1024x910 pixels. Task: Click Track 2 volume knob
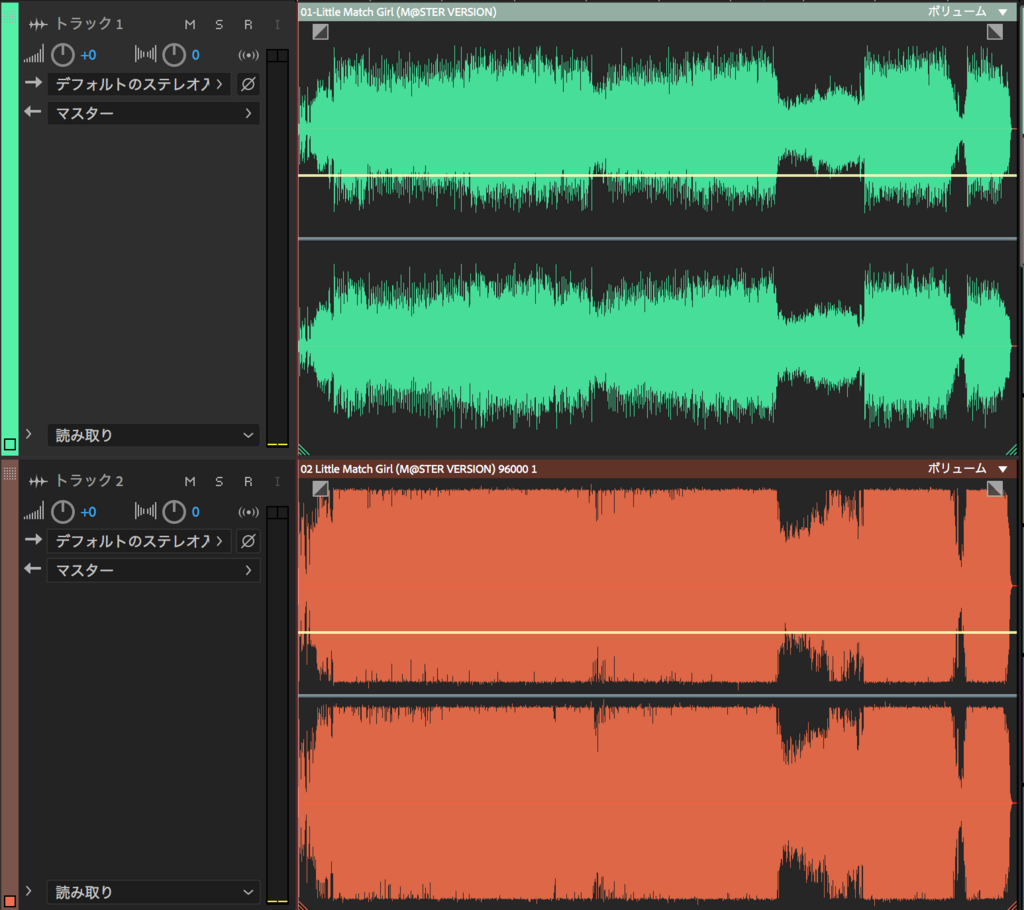coord(63,512)
